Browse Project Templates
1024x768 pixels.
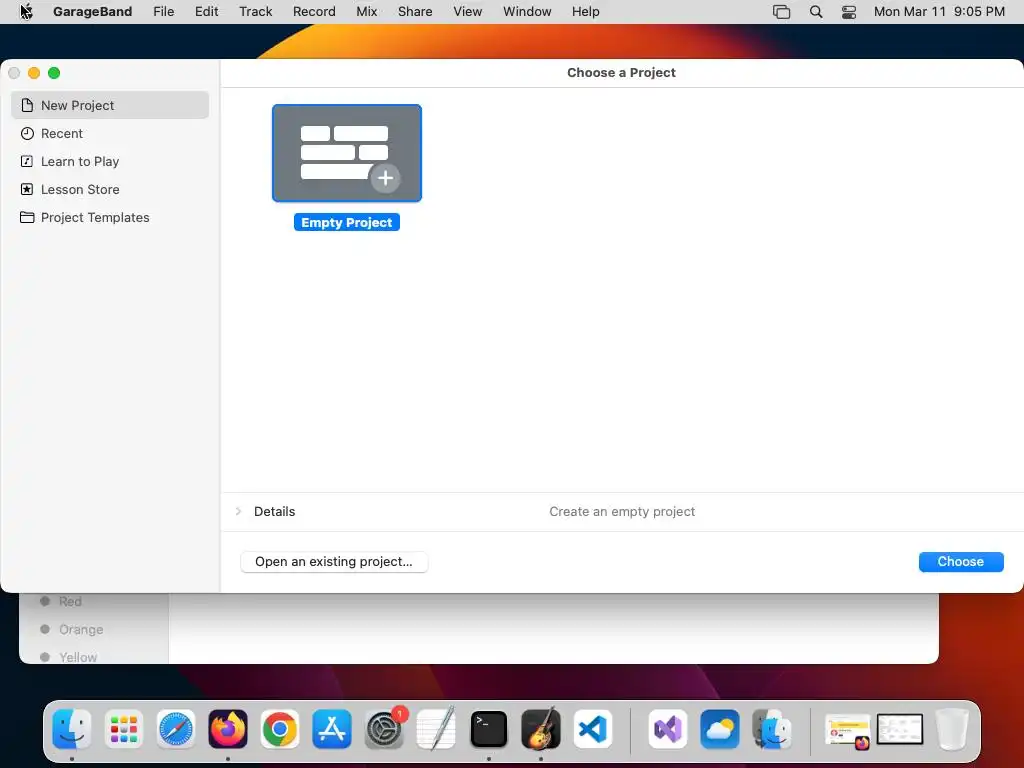click(110, 217)
